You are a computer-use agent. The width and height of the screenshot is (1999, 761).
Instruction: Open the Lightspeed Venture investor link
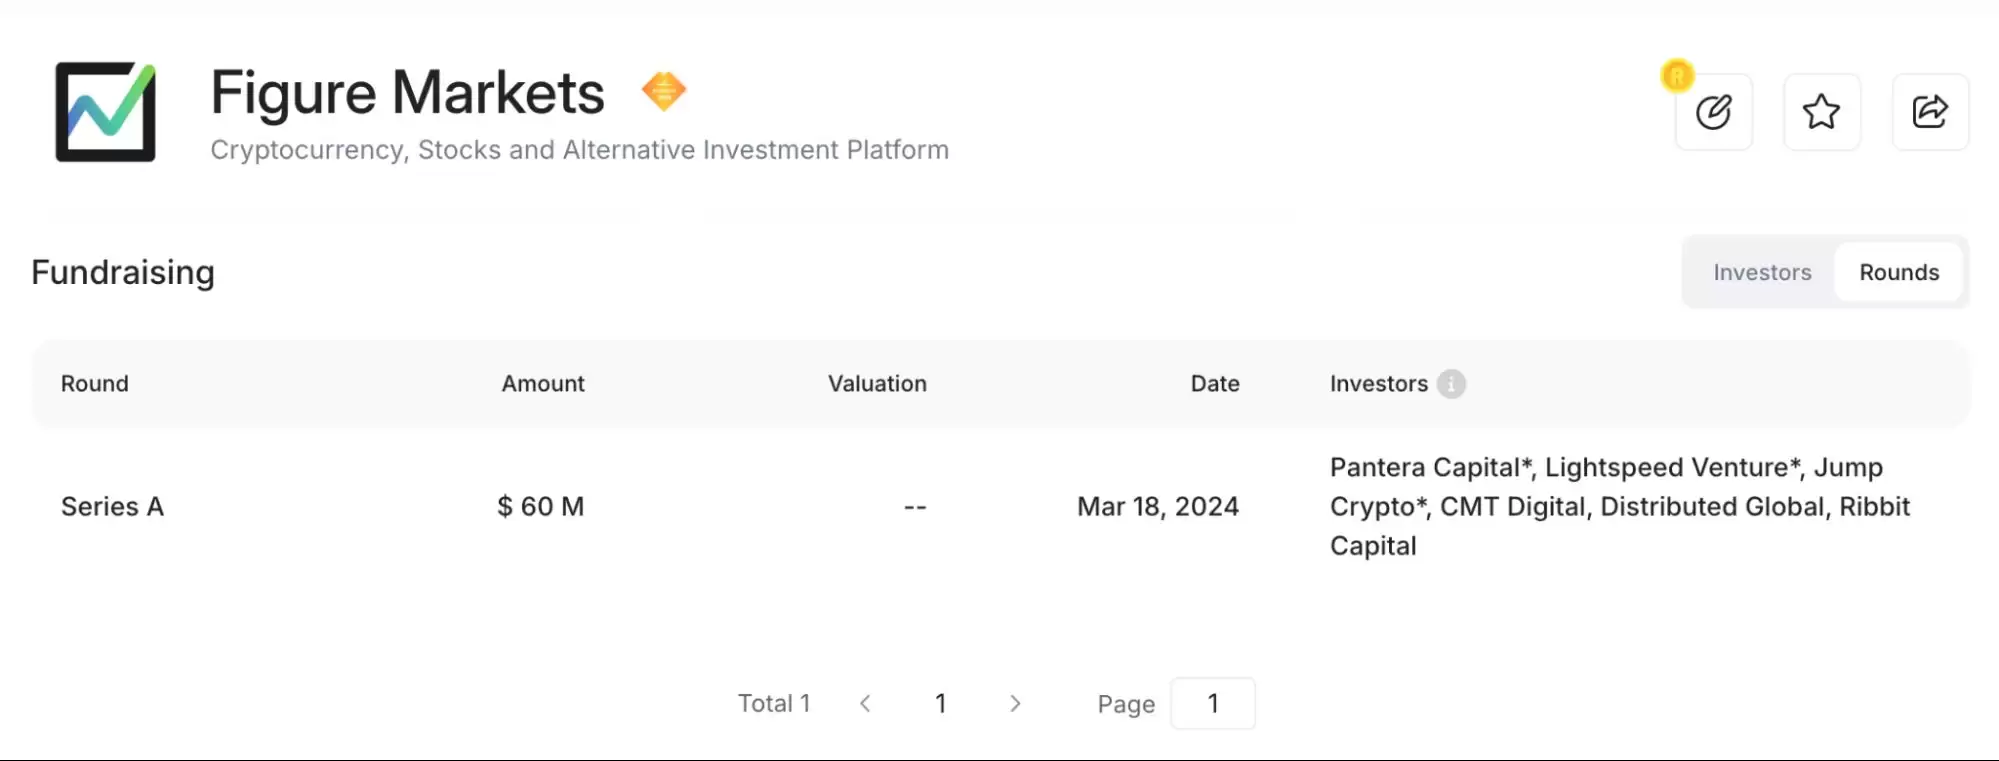point(1667,468)
